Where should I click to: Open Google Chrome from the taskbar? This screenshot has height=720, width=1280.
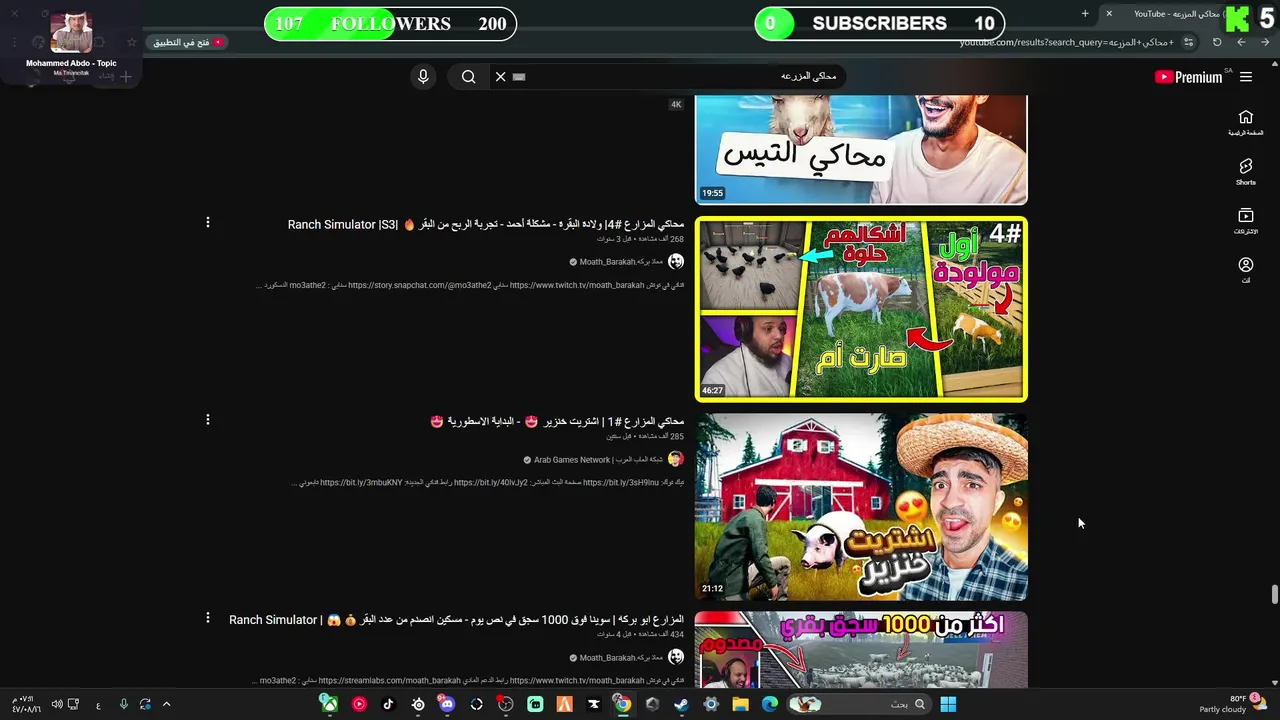click(622, 704)
